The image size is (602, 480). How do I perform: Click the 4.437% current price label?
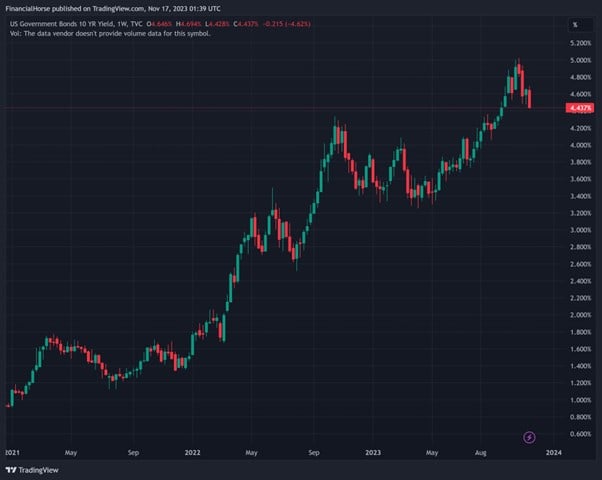click(580, 108)
